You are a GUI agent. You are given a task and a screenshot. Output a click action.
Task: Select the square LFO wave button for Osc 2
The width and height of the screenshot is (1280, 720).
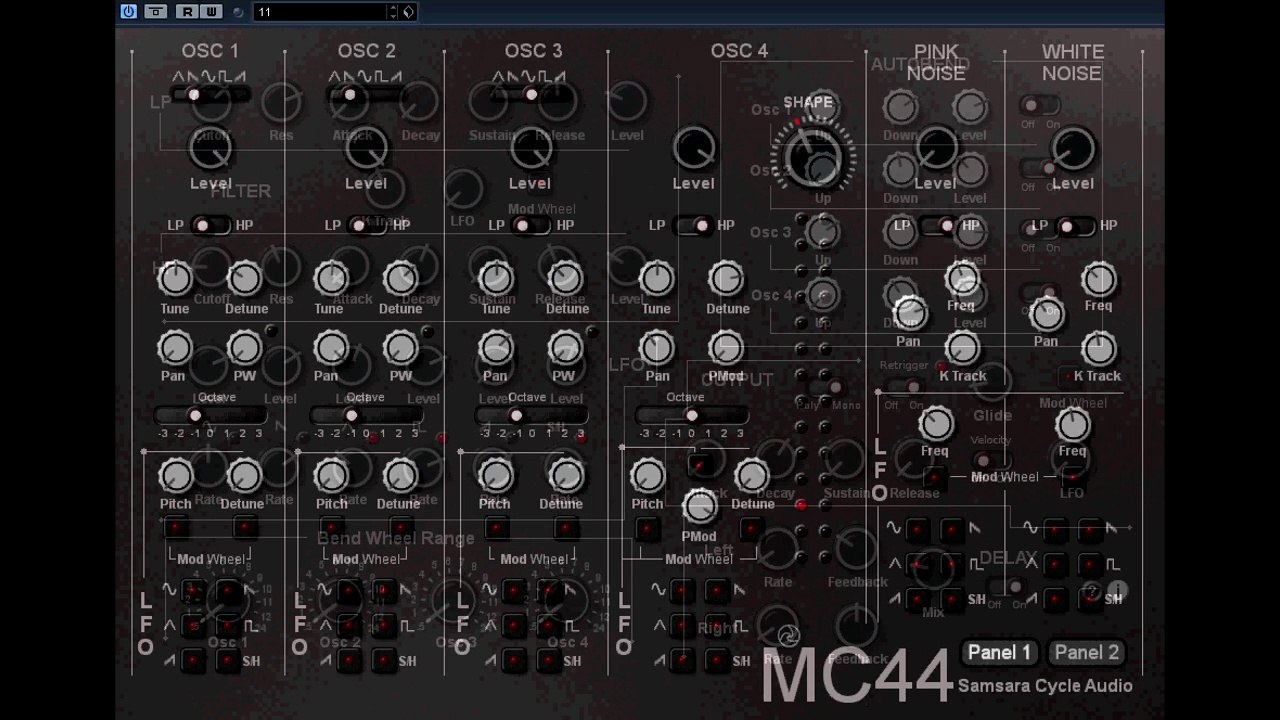coord(384,626)
